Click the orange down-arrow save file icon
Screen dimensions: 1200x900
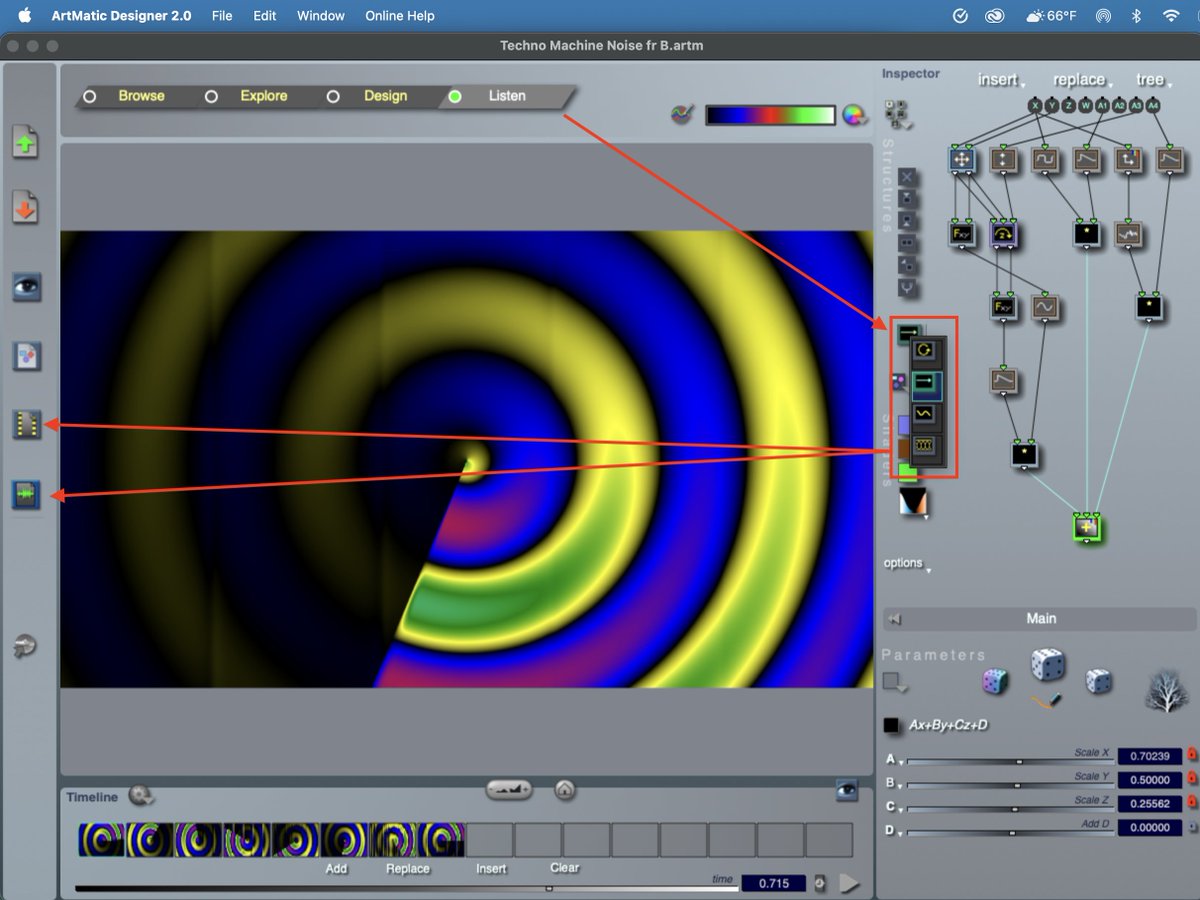(25, 209)
